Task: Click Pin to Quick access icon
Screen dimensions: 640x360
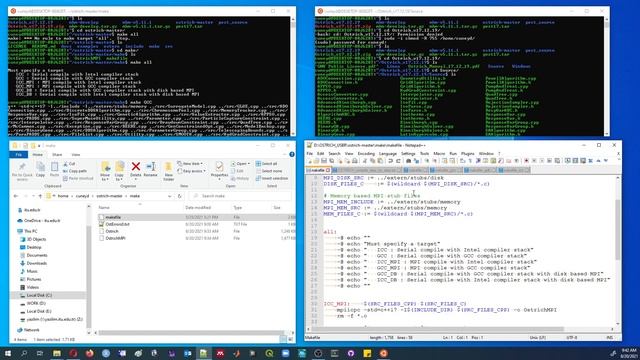Action: coord(22,167)
